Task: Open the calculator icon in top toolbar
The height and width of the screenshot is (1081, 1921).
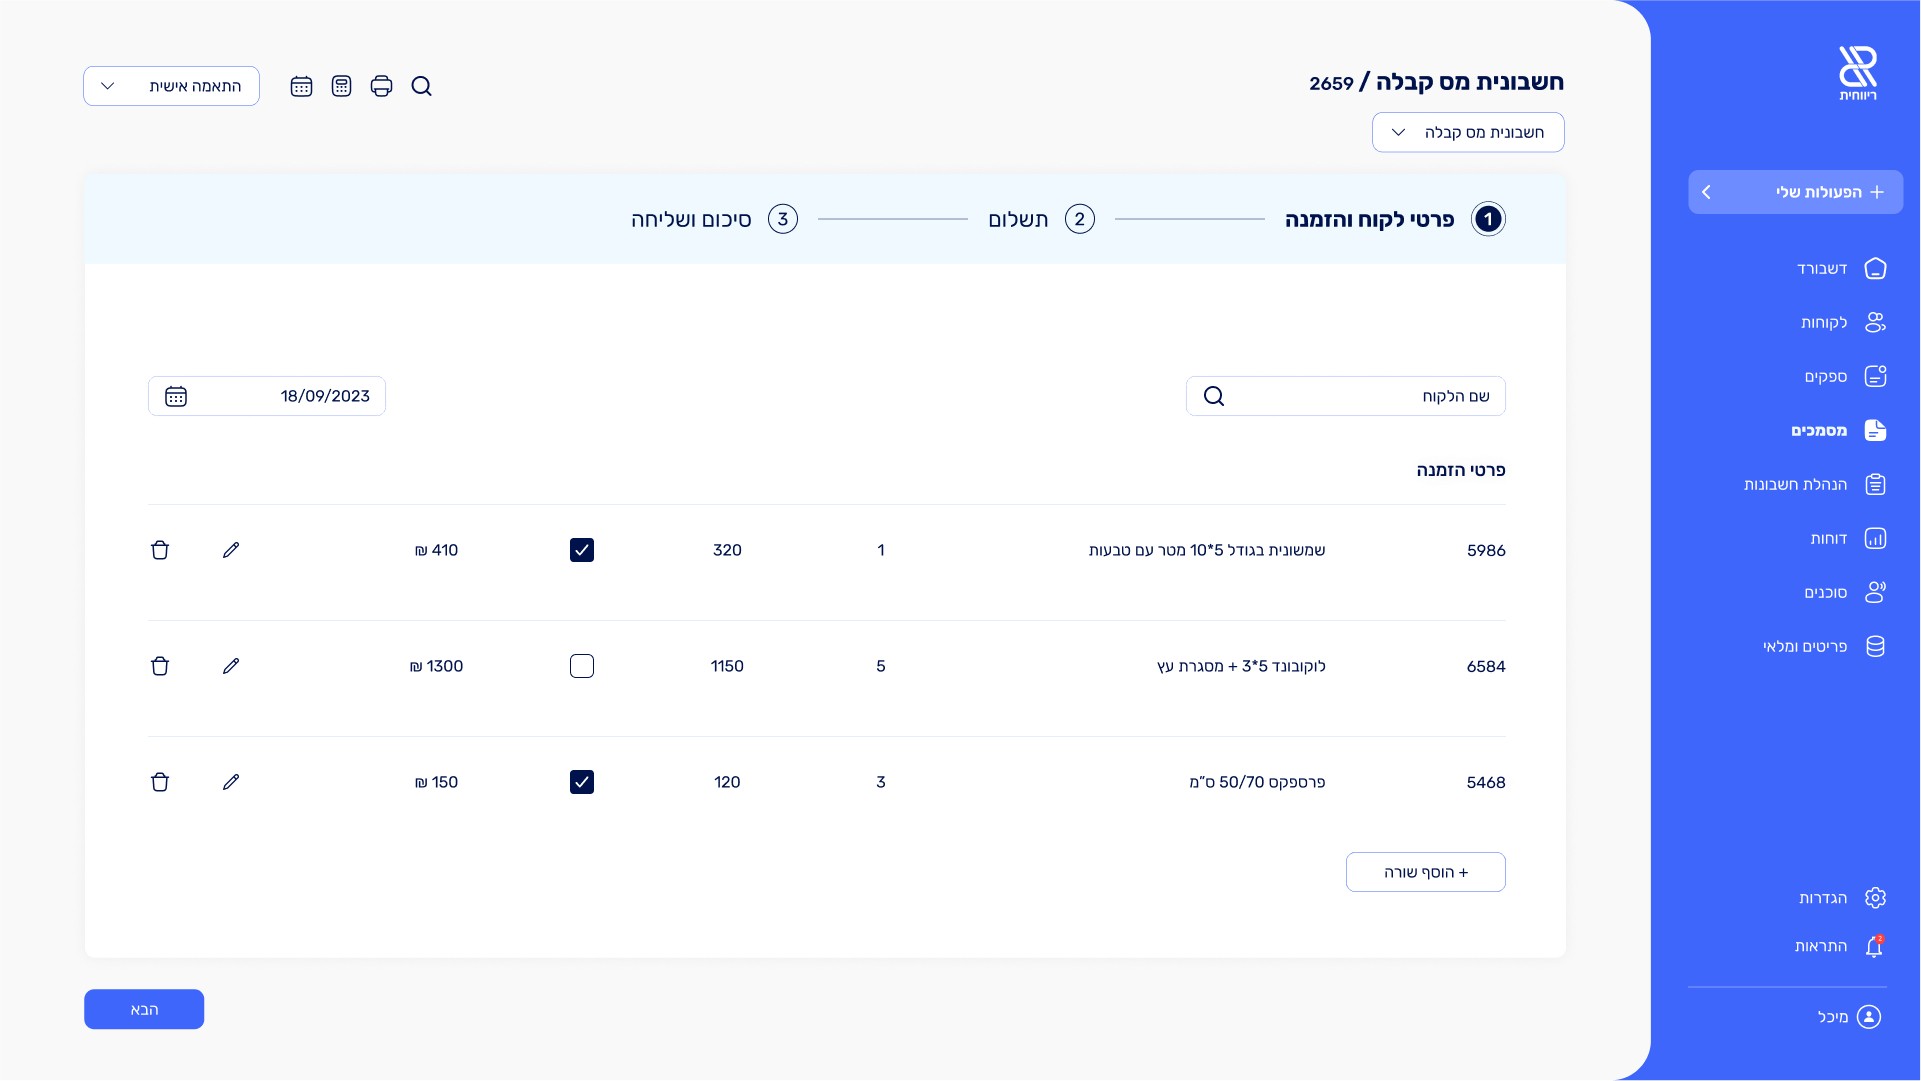Action: tap(341, 86)
